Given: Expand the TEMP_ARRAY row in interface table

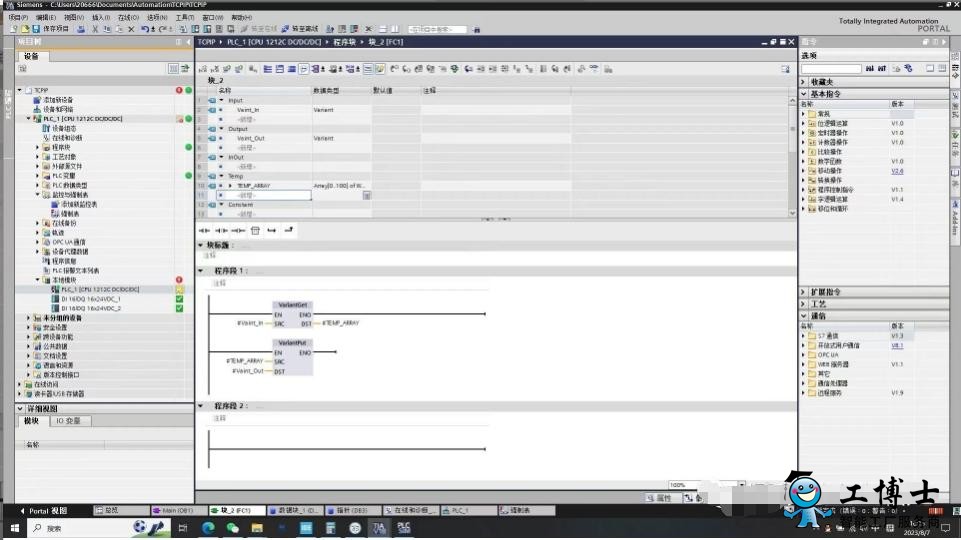Looking at the screenshot, I should tap(230, 186).
